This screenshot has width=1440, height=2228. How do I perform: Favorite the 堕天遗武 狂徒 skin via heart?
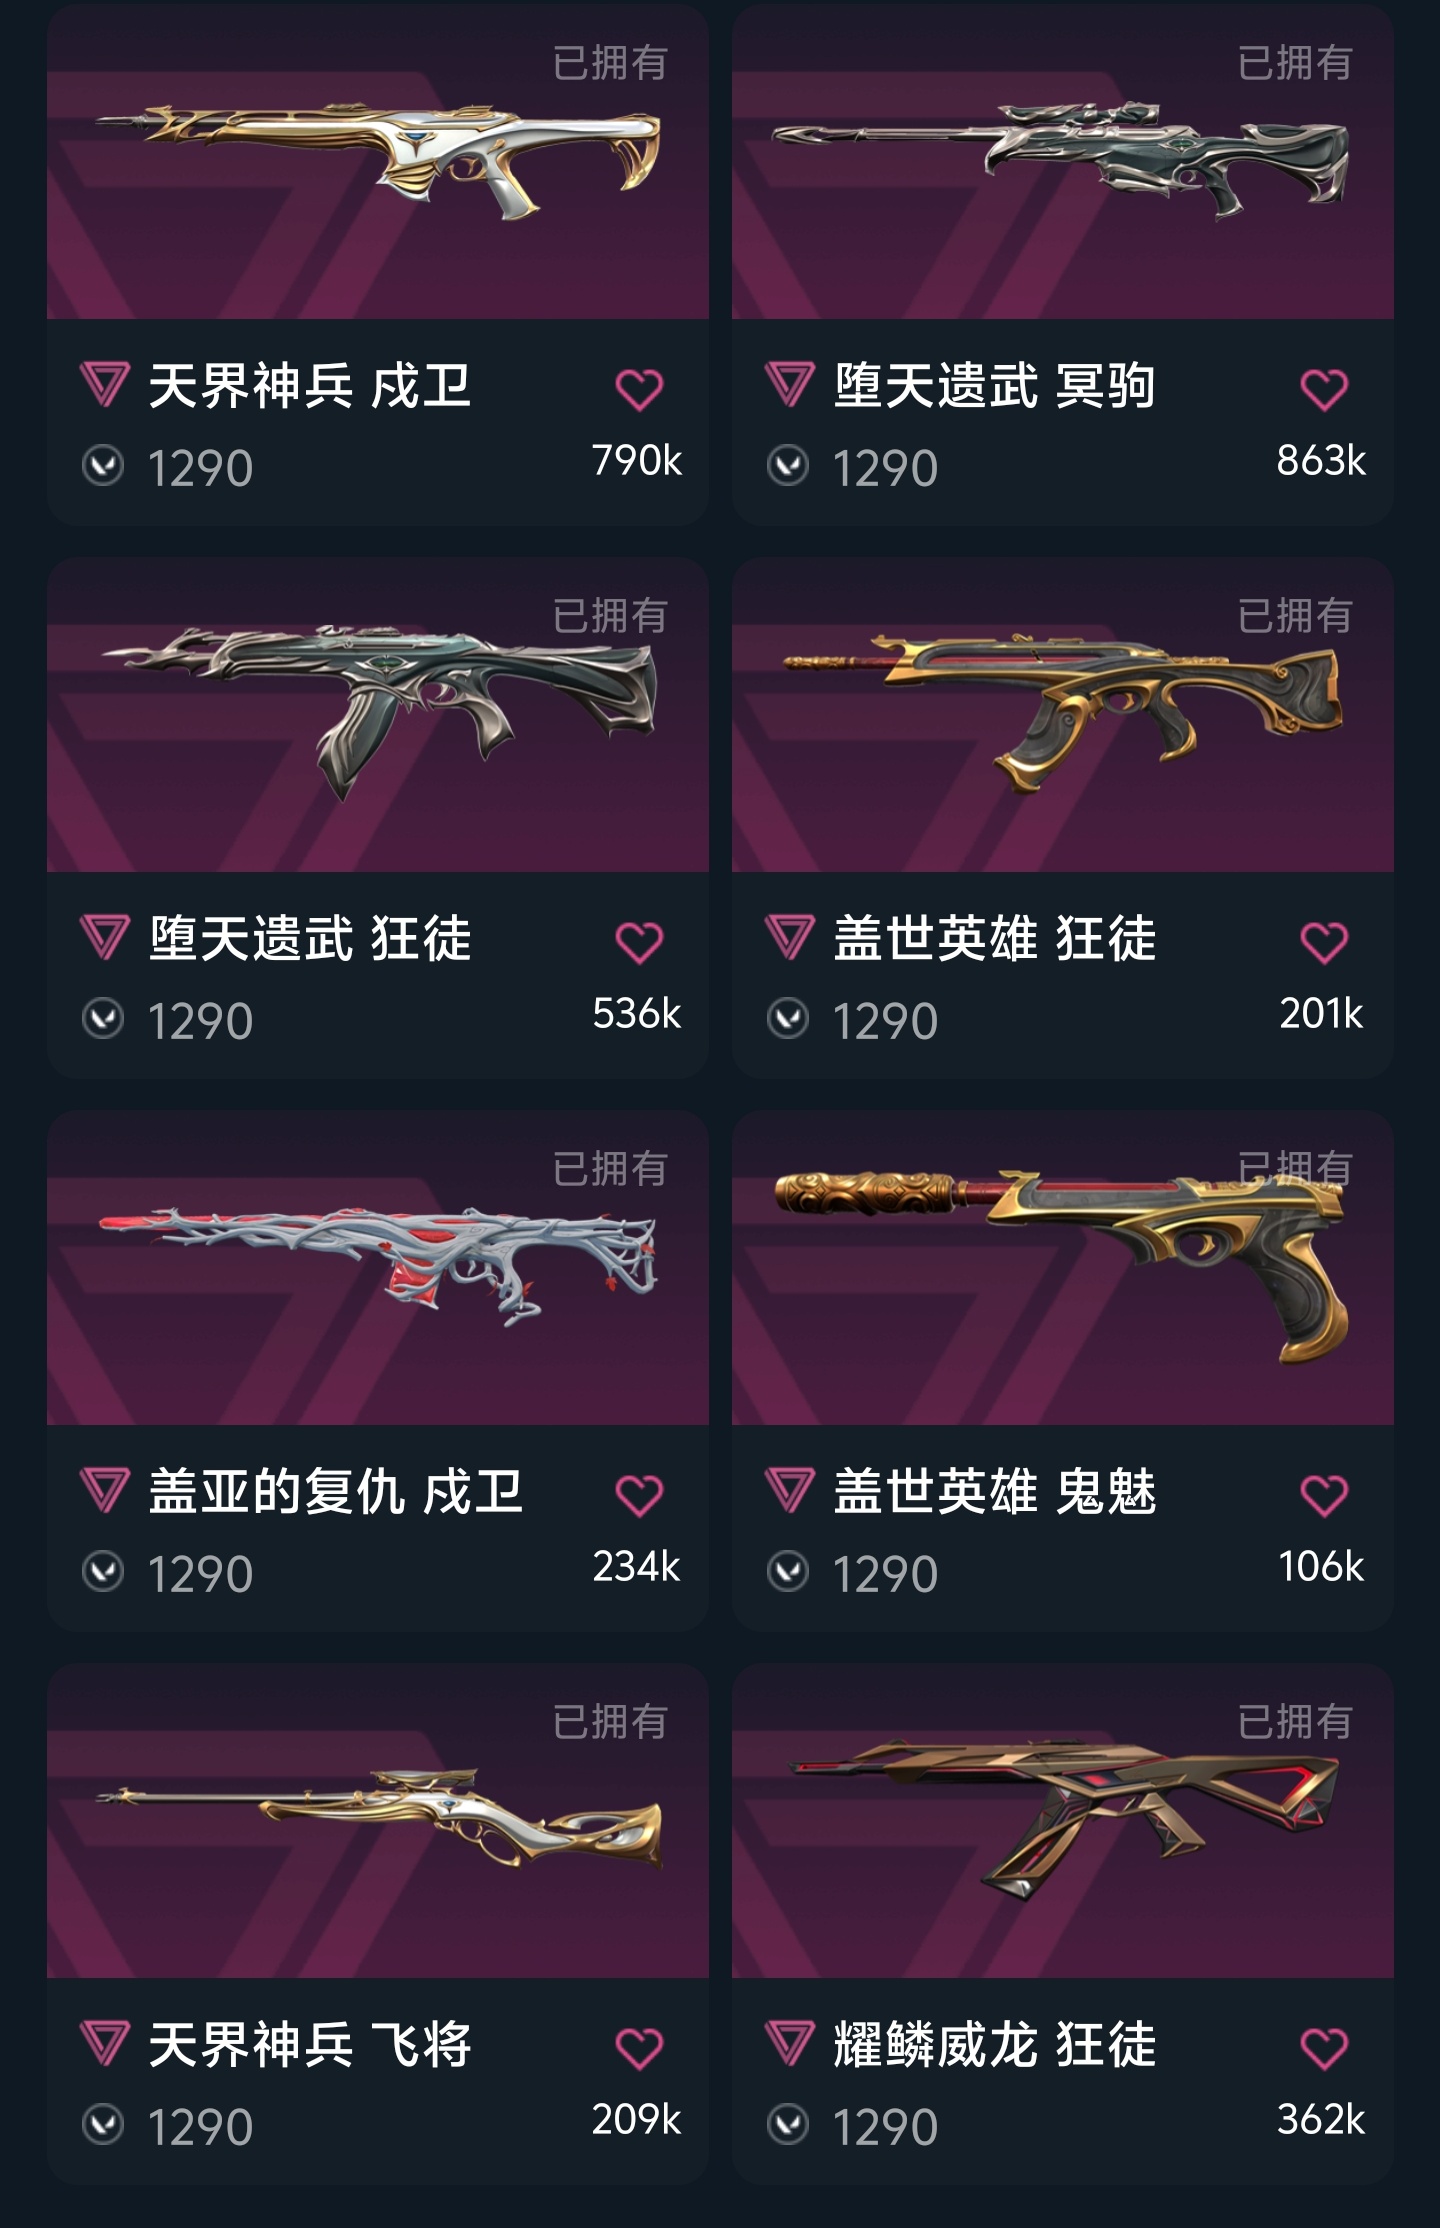coord(639,943)
